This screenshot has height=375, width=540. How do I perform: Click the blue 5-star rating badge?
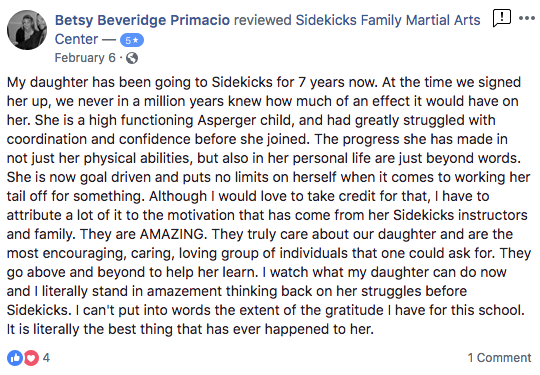[x=132, y=40]
